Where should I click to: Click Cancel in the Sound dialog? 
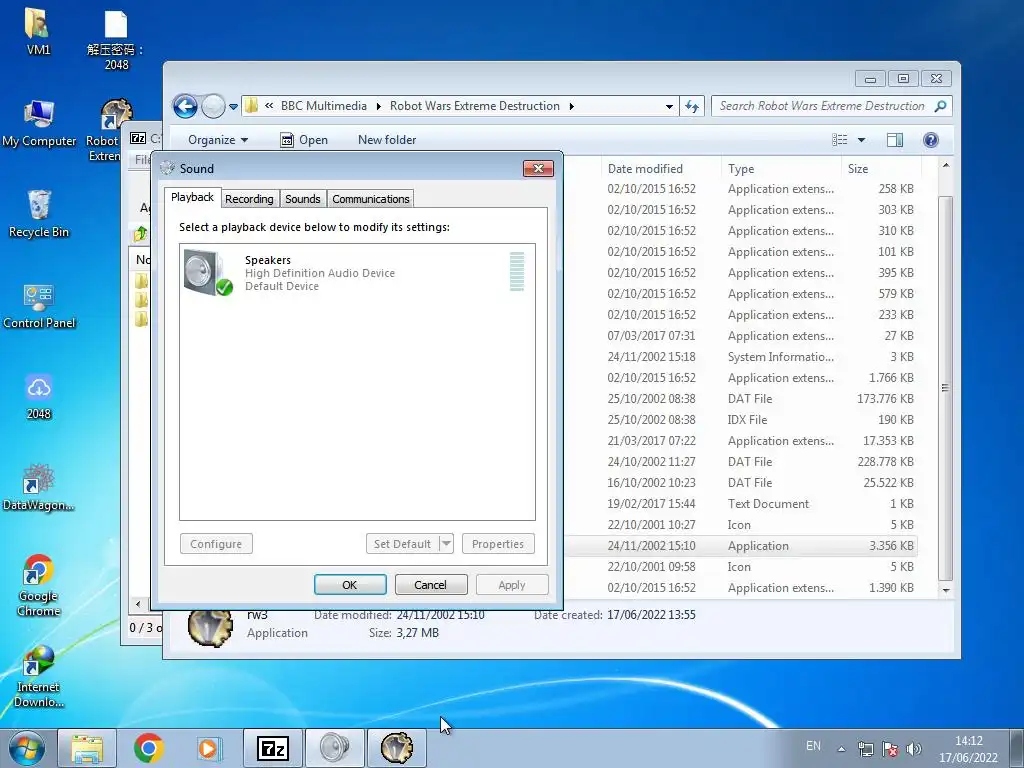pos(431,584)
